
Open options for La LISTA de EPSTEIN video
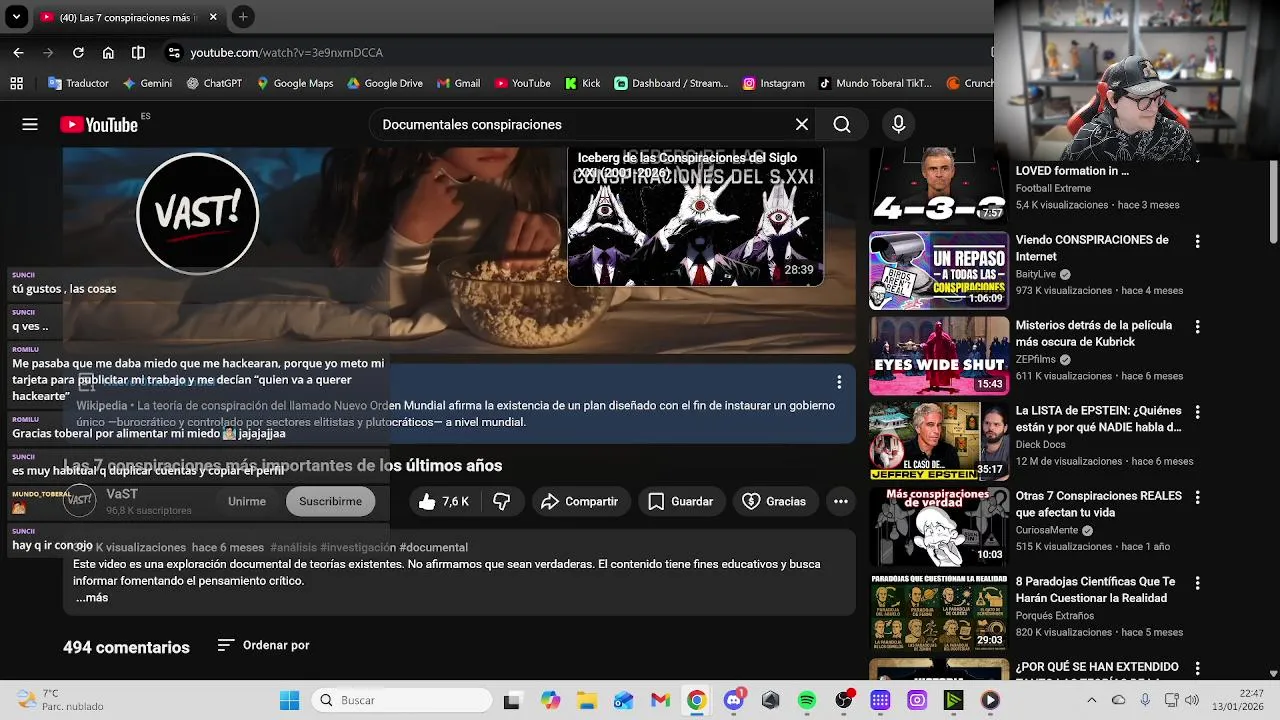1197,412
